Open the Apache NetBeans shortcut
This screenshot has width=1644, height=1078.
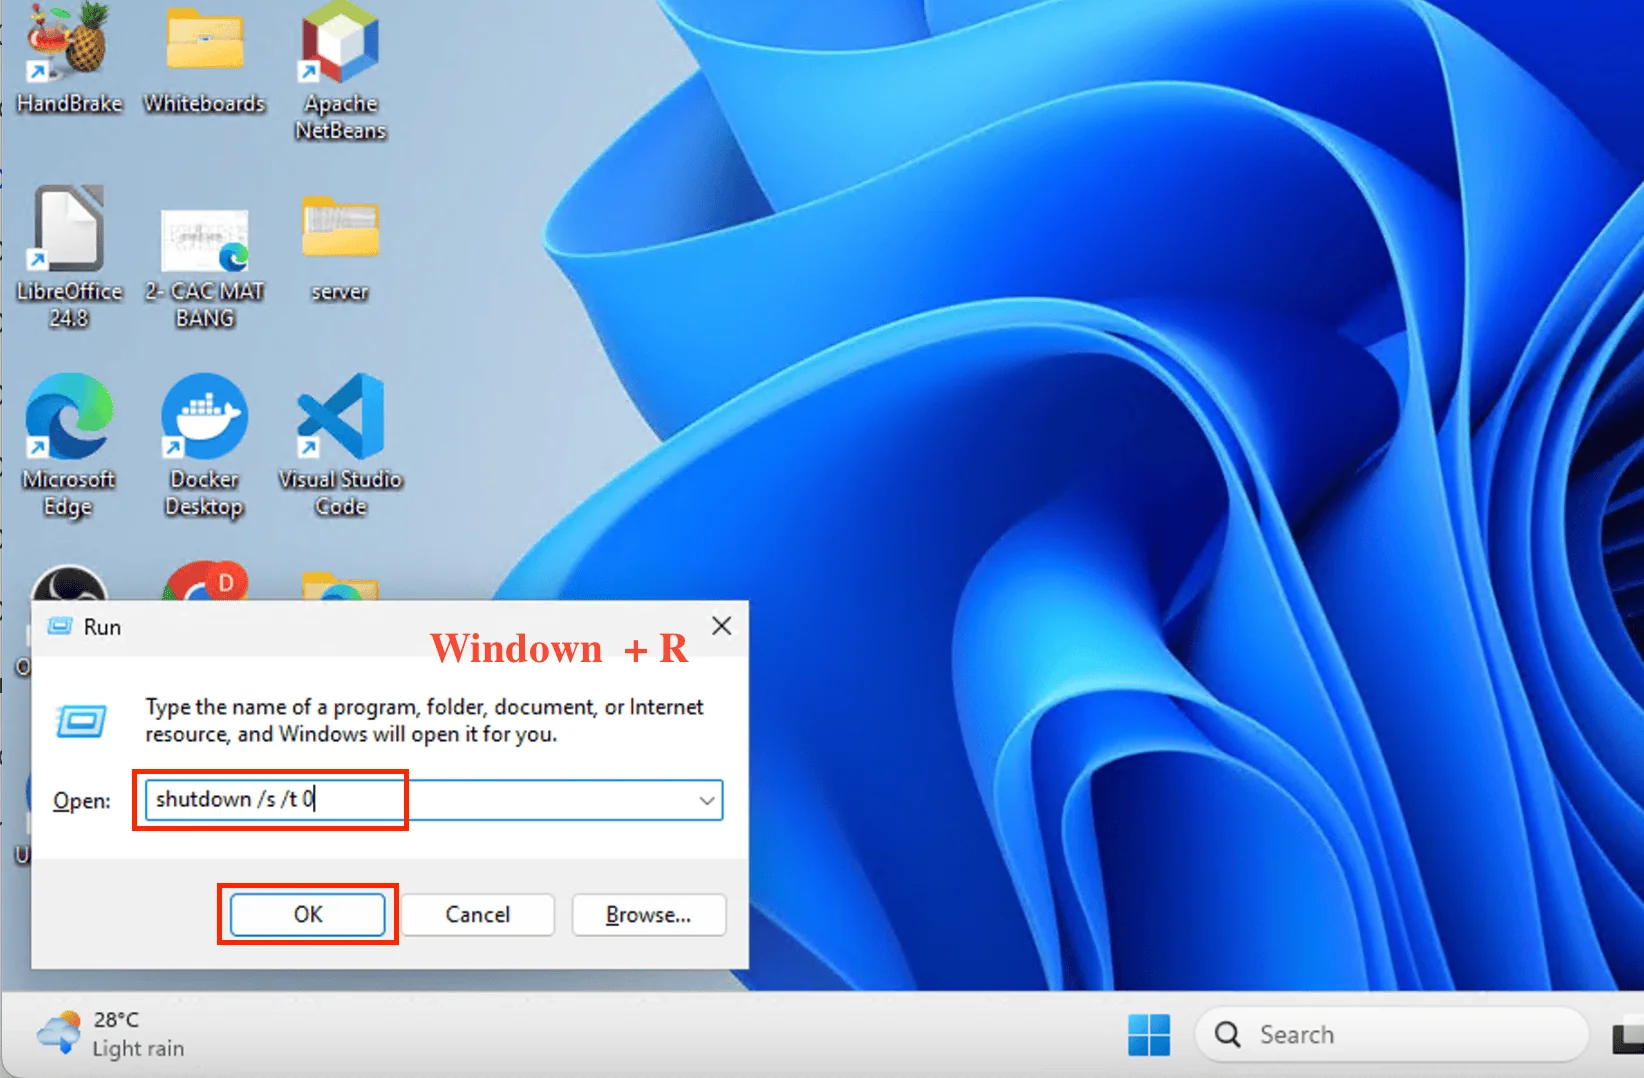[x=340, y=50]
